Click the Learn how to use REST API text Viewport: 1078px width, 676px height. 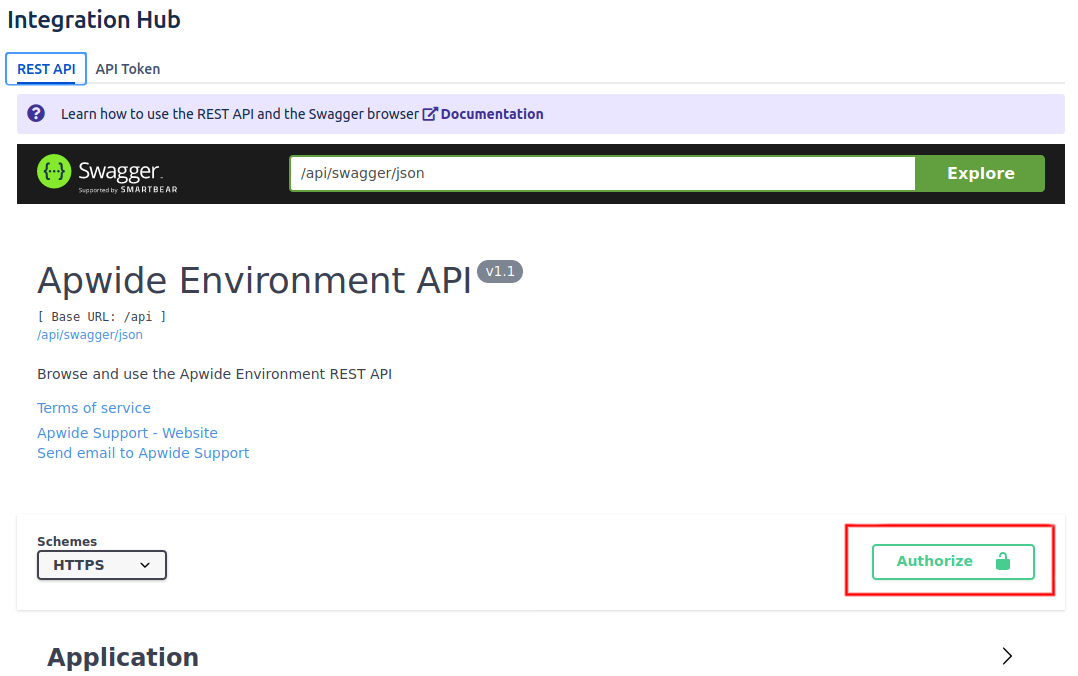coord(240,113)
